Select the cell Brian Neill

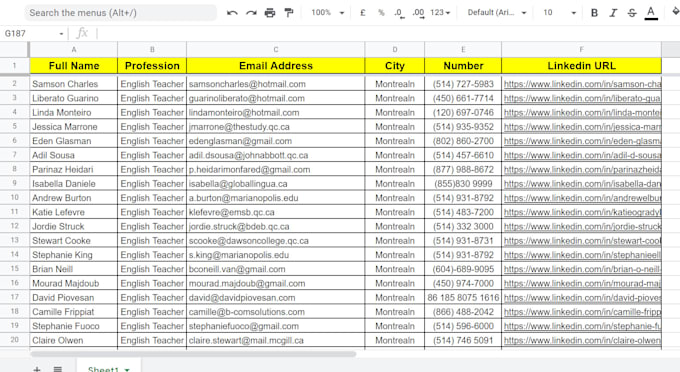coord(74,269)
